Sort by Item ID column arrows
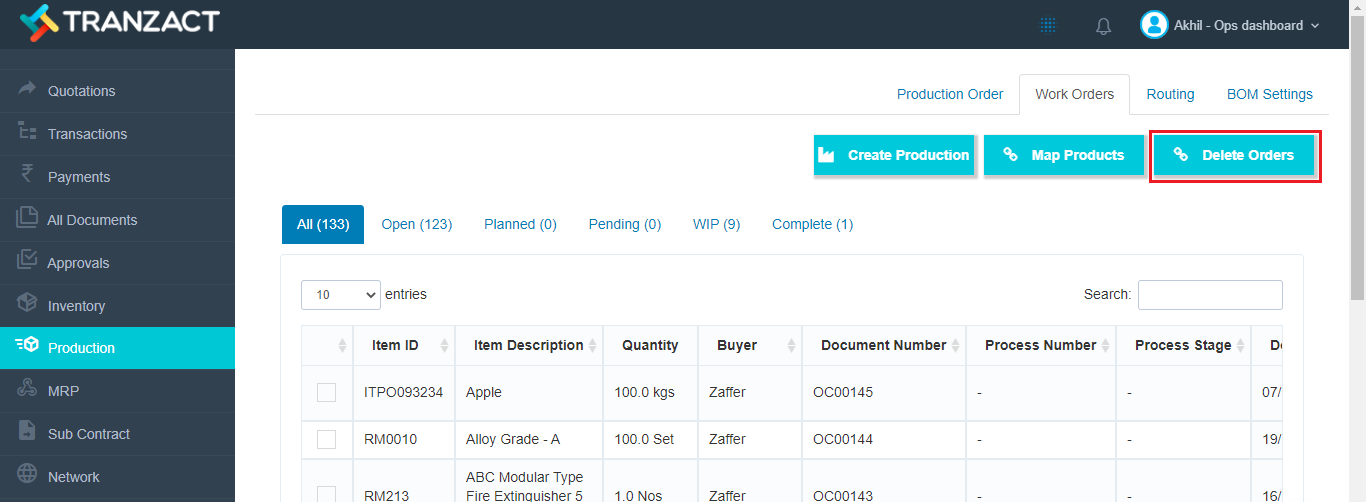This screenshot has width=1366, height=502. pyautogui.click(x=444, y=345)
